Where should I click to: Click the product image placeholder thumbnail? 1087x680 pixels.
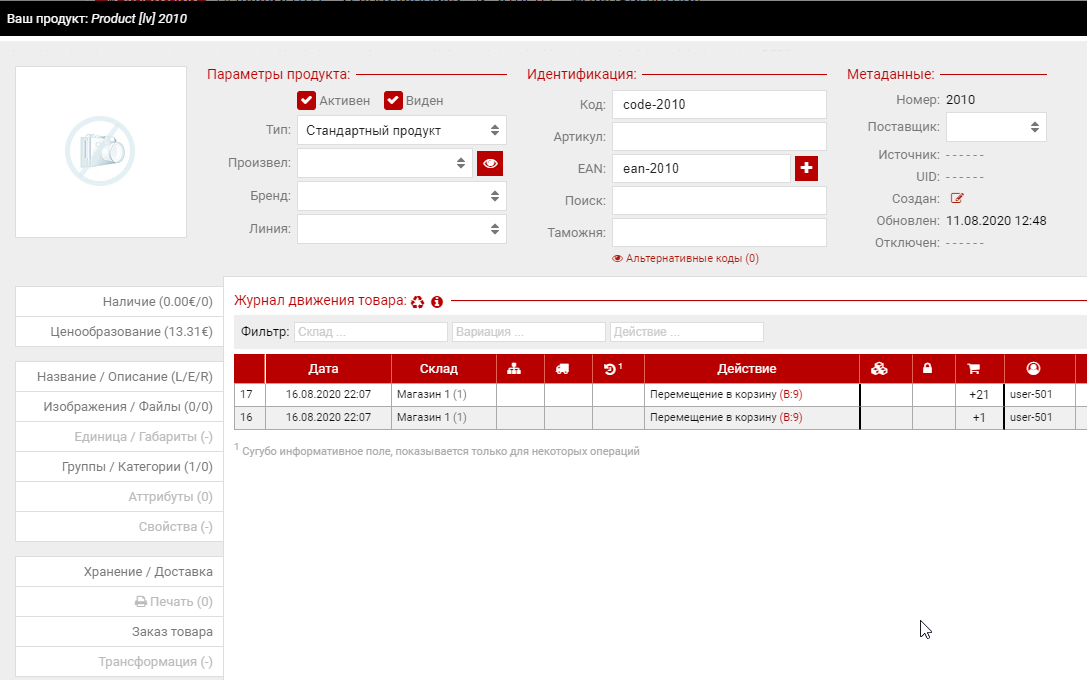101,152
